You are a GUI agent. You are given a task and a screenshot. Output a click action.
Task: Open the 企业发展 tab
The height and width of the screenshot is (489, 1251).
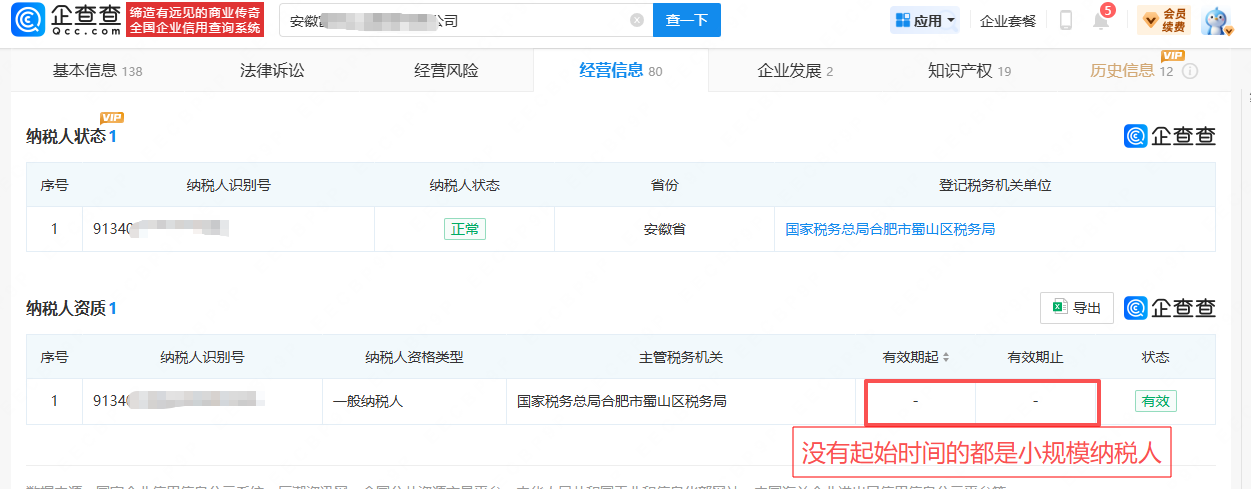pos(795,71)
